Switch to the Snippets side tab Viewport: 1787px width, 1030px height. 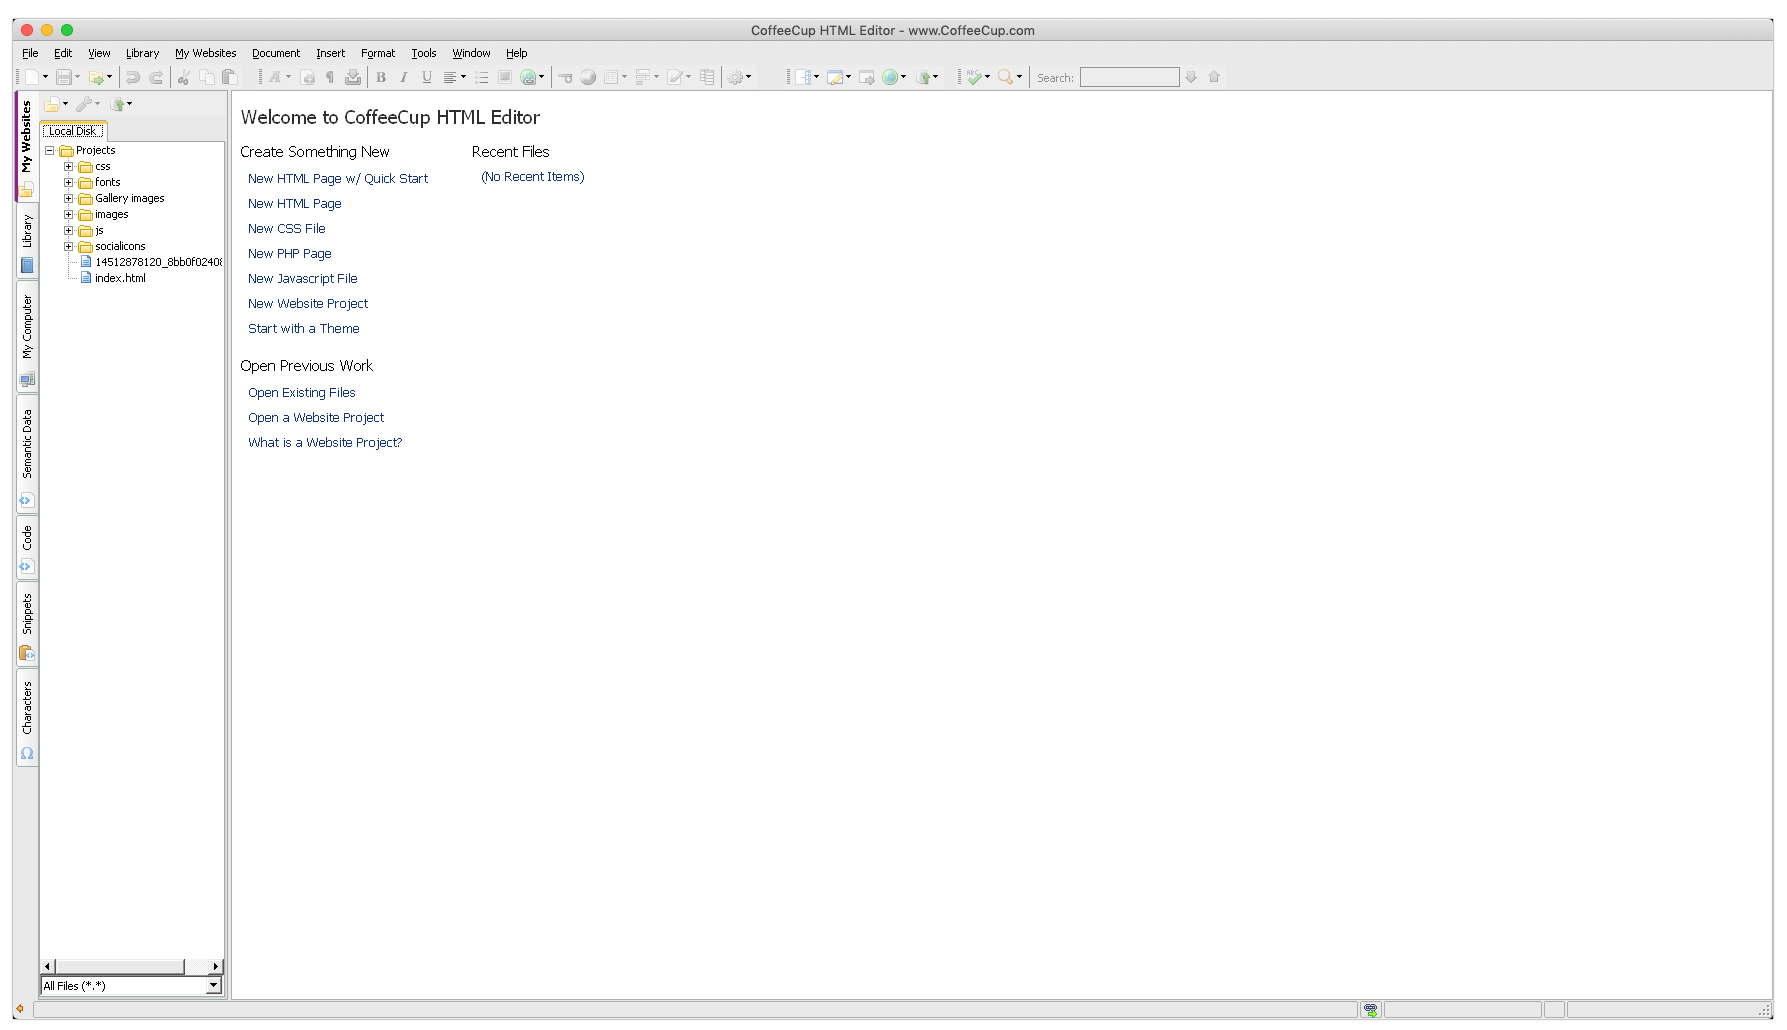(27, 624)
